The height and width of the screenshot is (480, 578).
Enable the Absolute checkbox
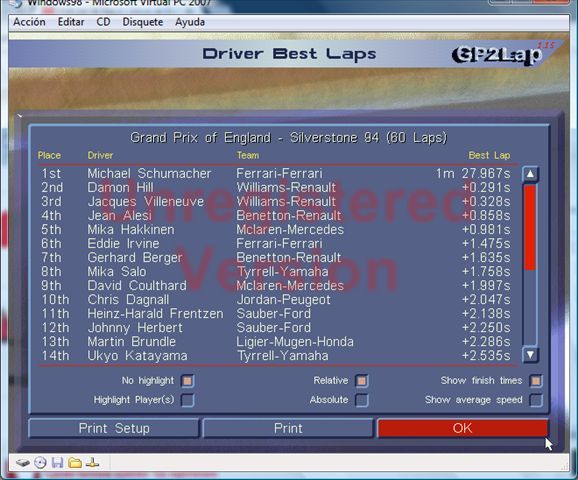click(x=362, y=400)
